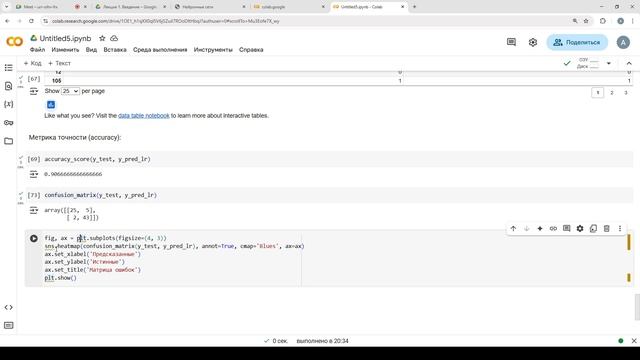Go to table page 2
This screenshot has height=360, width=640.
(611, 93)
